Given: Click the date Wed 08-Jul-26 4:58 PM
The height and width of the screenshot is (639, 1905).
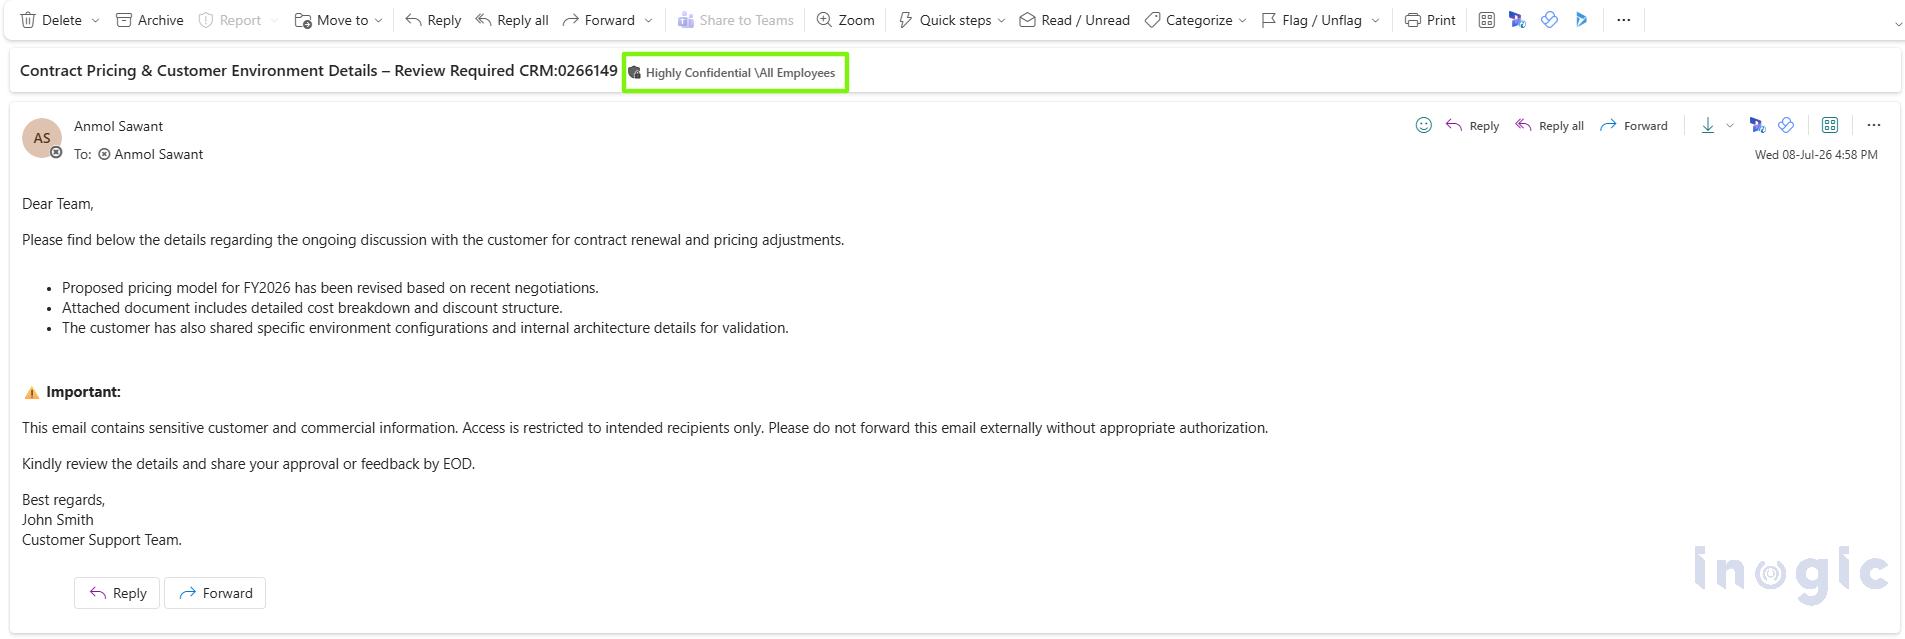Looking at the screenshot, I should click(1816, 155).
